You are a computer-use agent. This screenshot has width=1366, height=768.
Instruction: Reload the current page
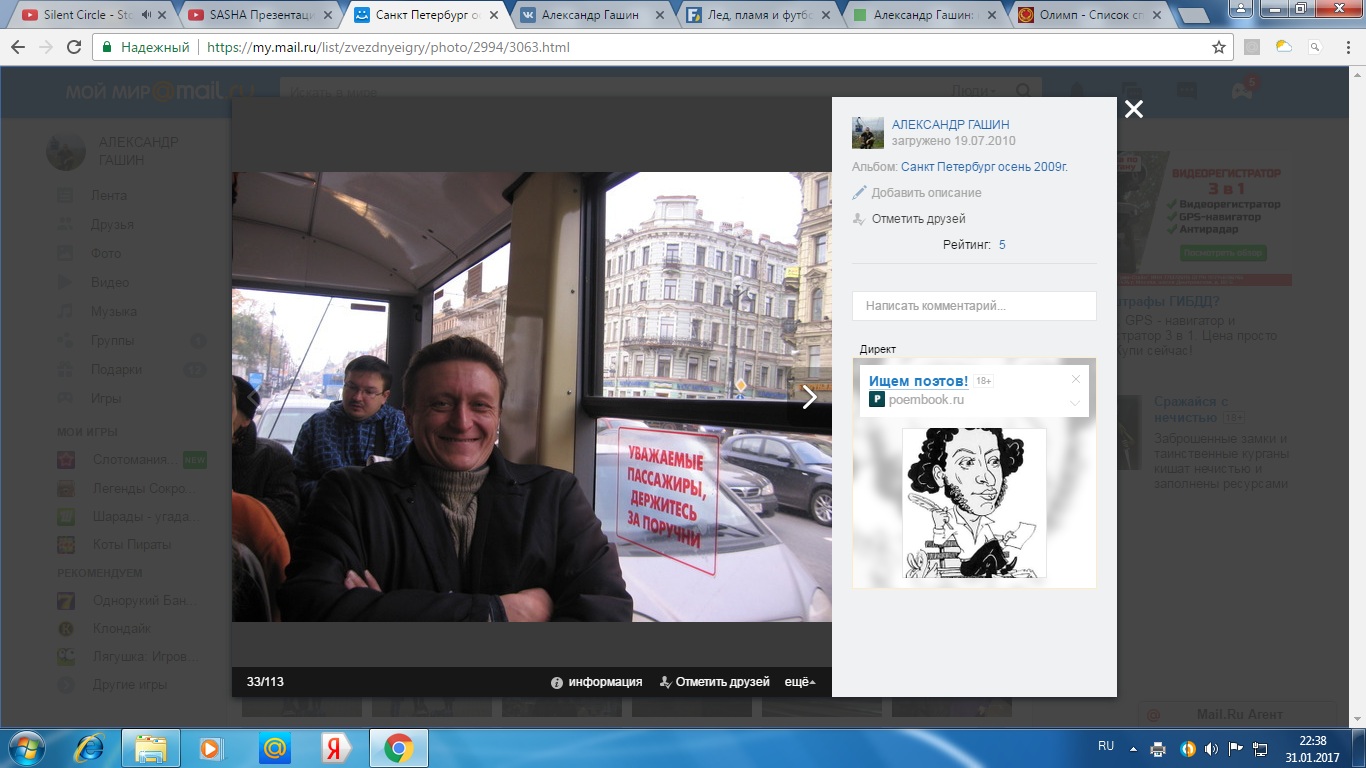(74, 47)
